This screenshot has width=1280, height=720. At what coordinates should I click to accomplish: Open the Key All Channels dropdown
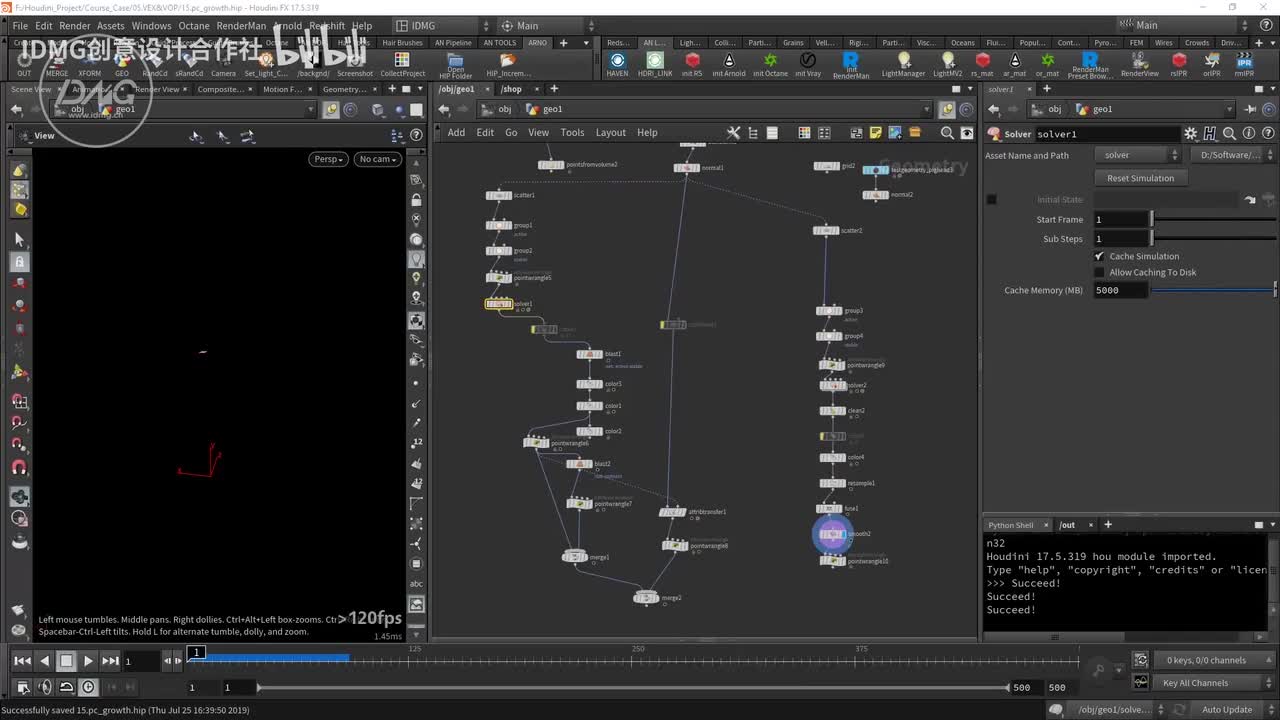coord(1206,683)
